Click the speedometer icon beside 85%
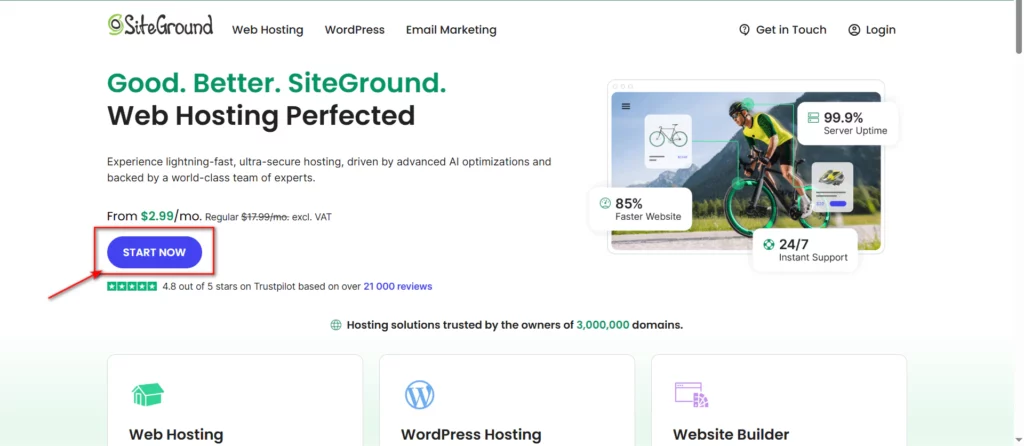This screenshot has width=1024, height=446. pyautogui.click(x=605, y=203)
